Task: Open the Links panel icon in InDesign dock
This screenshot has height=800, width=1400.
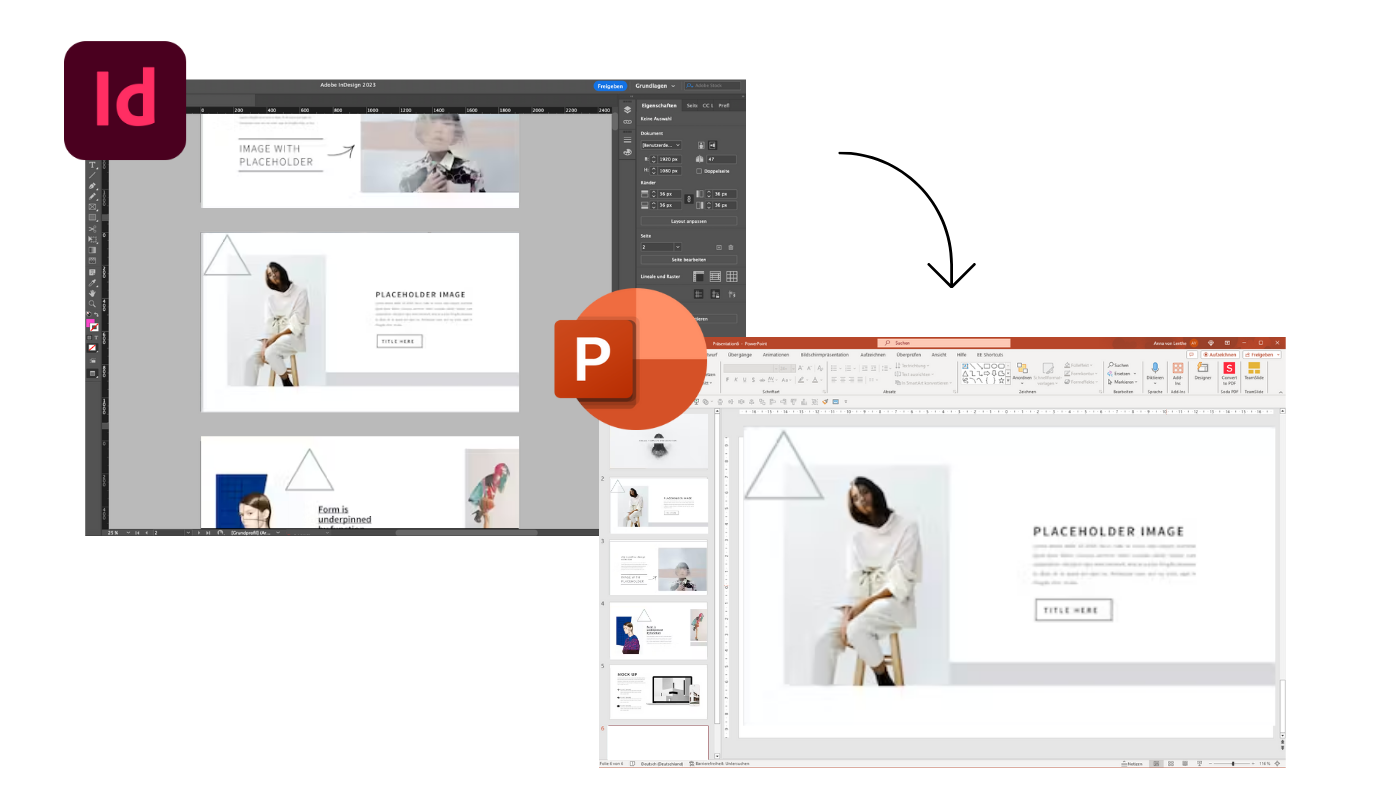Action: (627, 122)
